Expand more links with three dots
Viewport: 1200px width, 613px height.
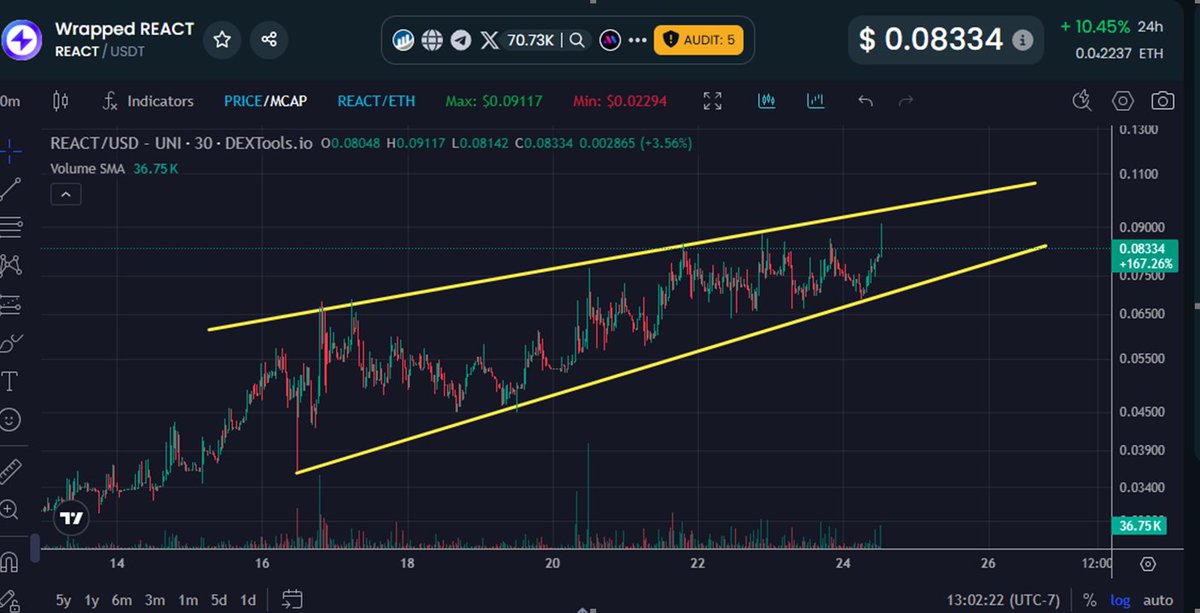point(637,41)
